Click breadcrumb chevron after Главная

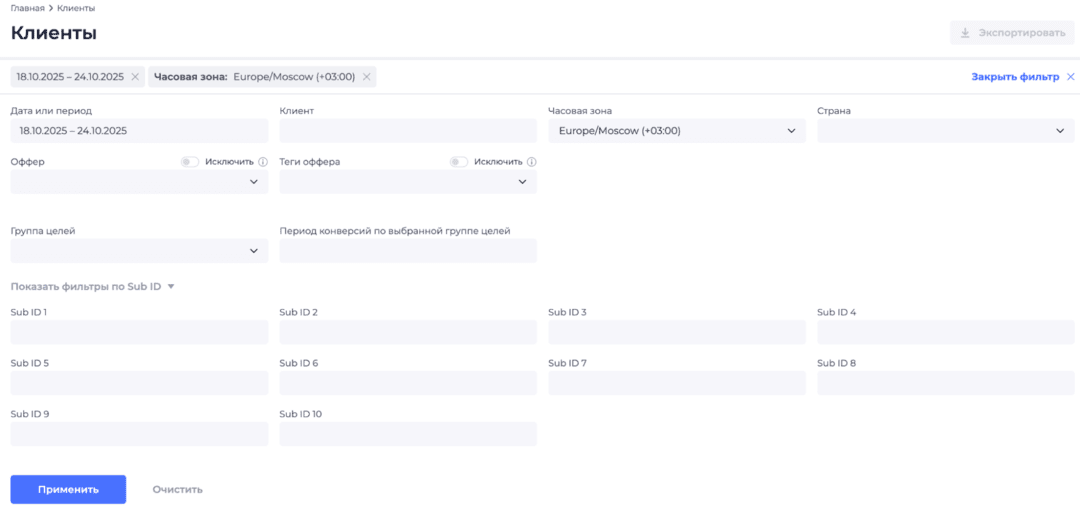[51, 8]
